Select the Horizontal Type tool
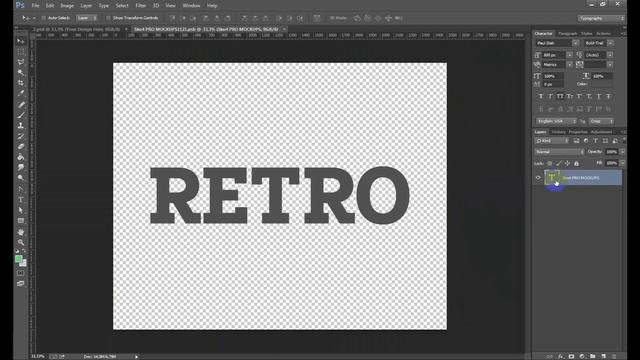Screen dimensions: 640x360 click(x=21, y=200)
